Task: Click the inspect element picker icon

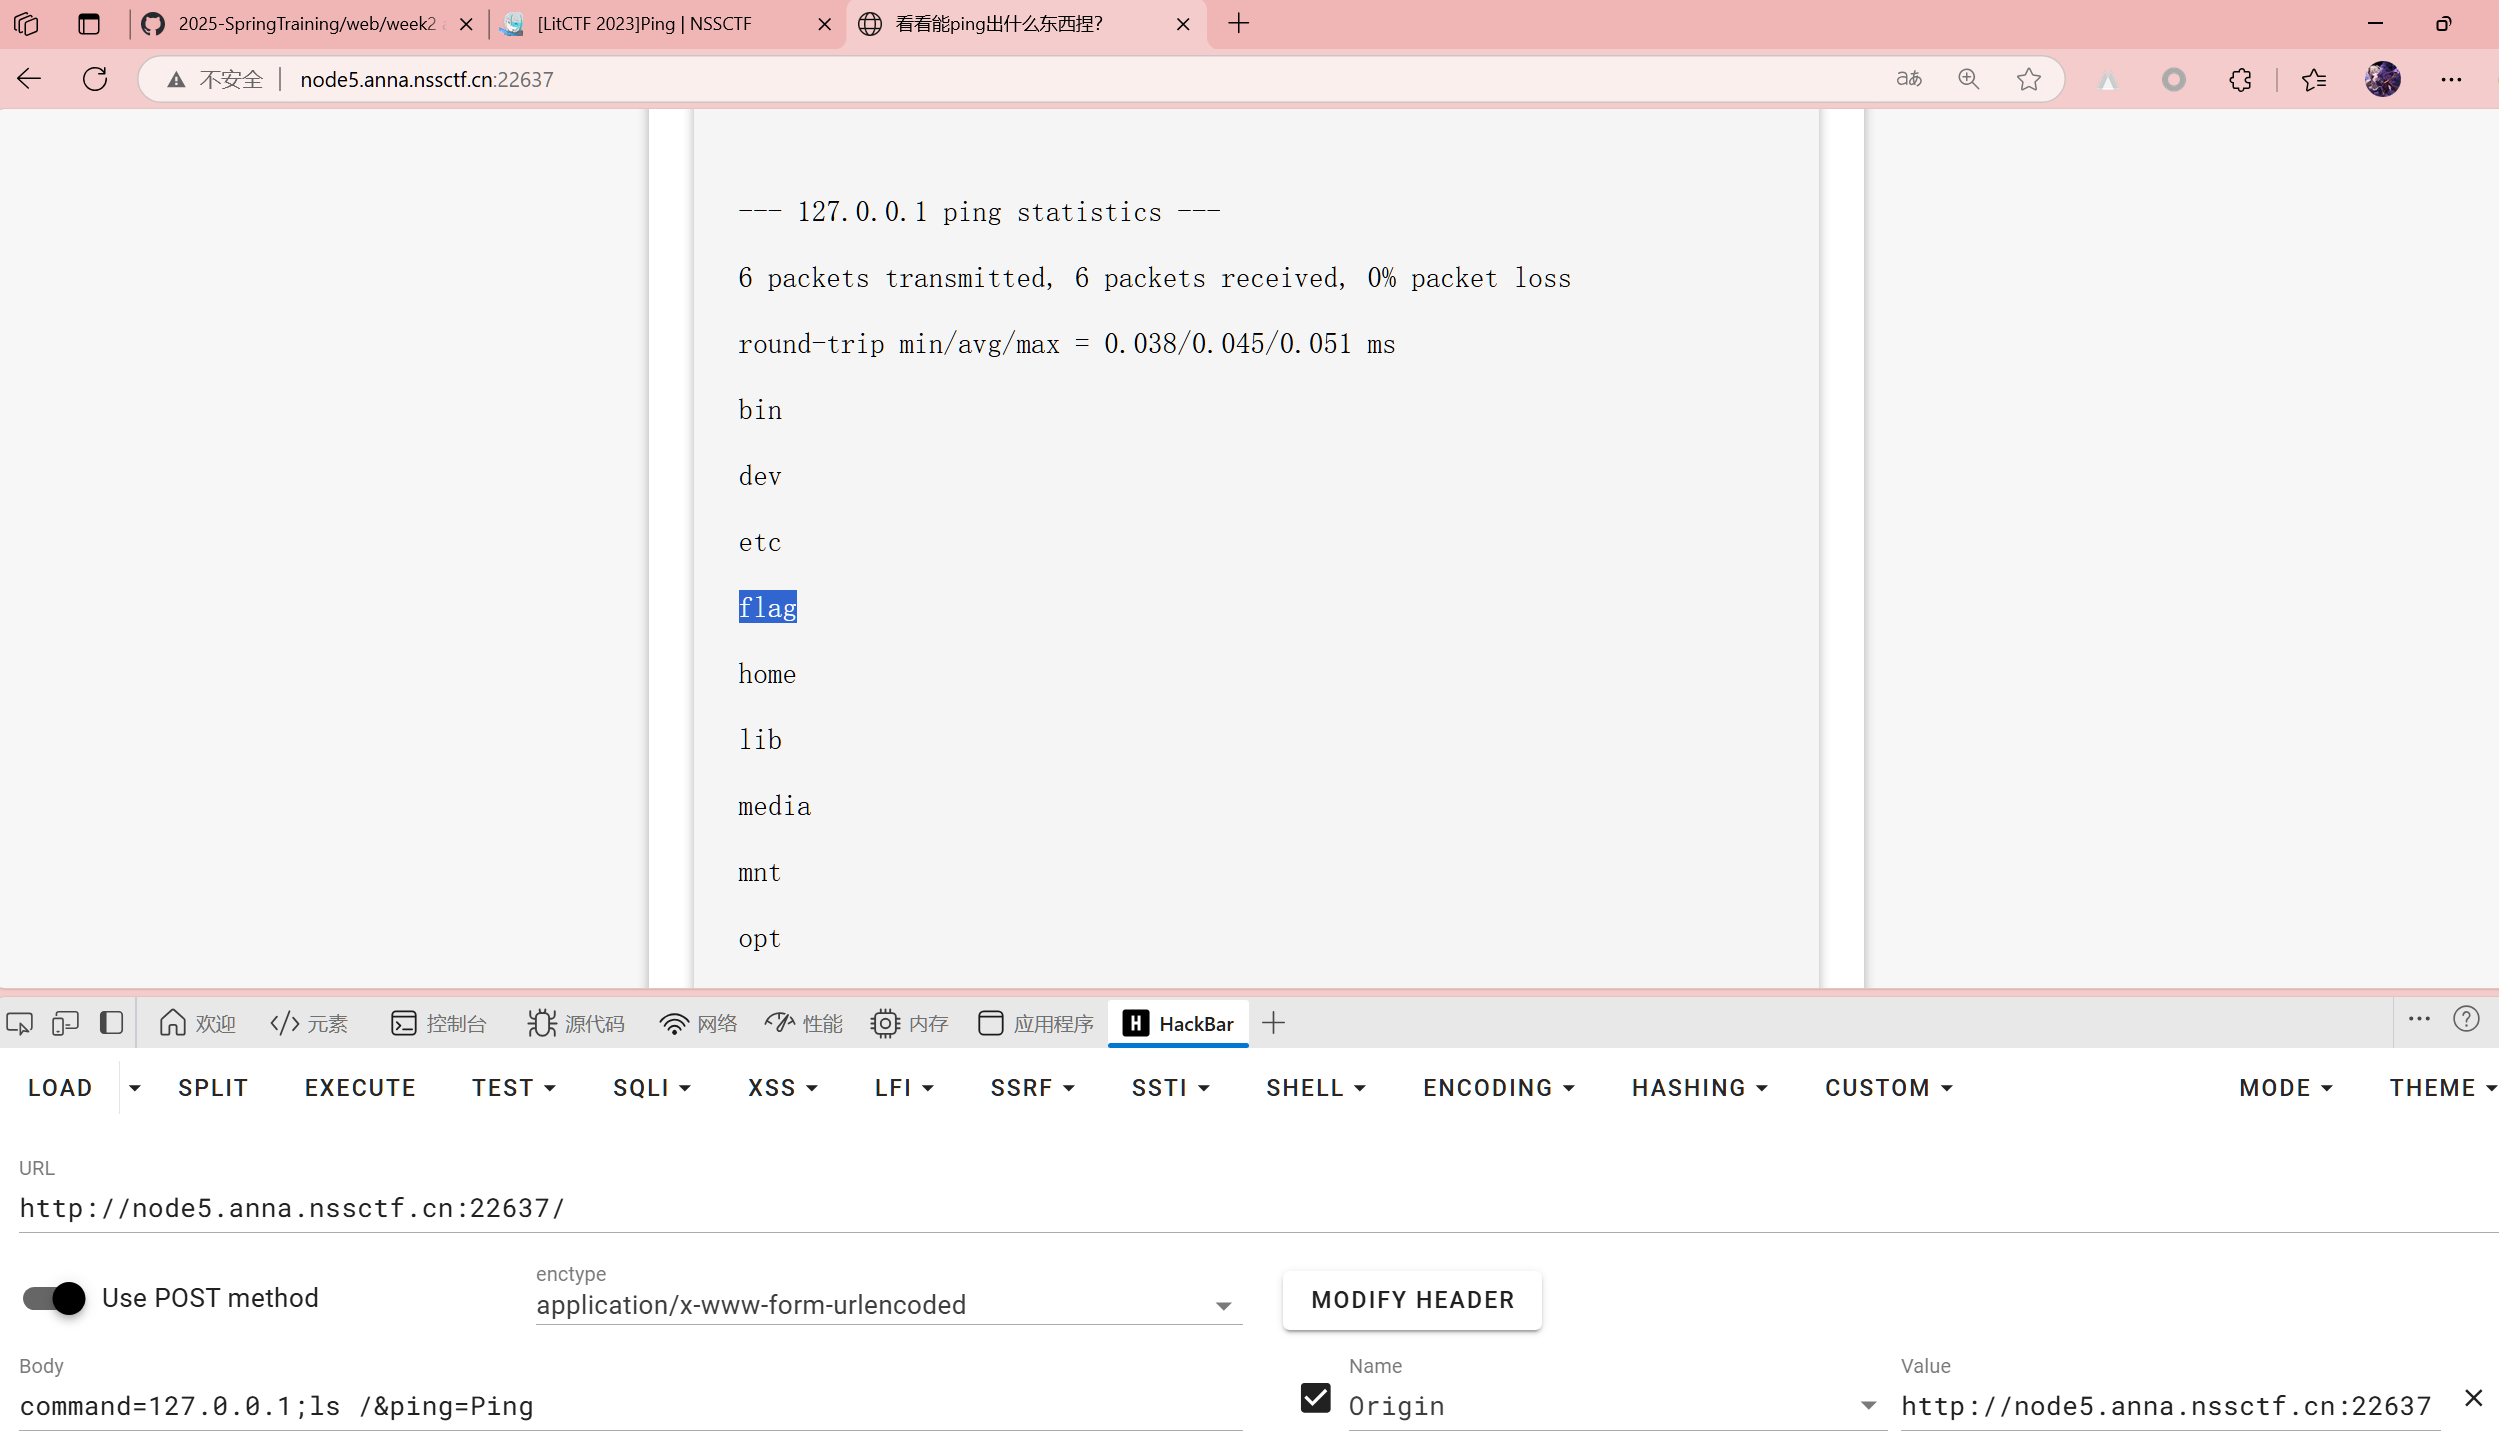Action: click(20, 1023)
